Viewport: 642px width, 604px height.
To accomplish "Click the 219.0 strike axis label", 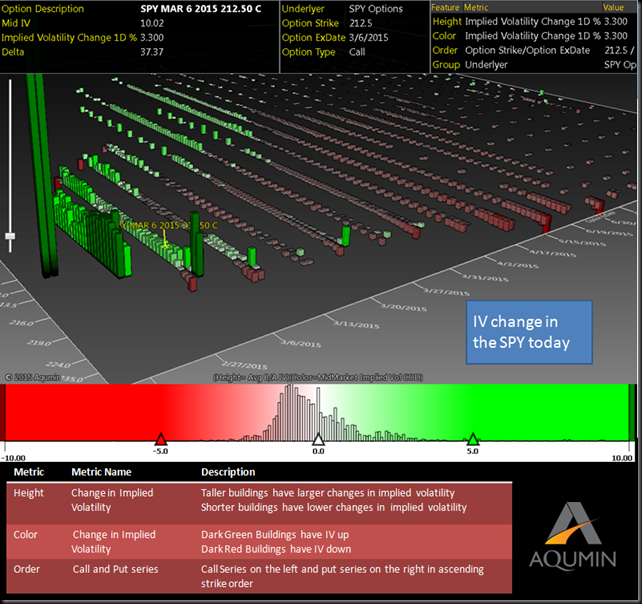I will click(39, 343).
